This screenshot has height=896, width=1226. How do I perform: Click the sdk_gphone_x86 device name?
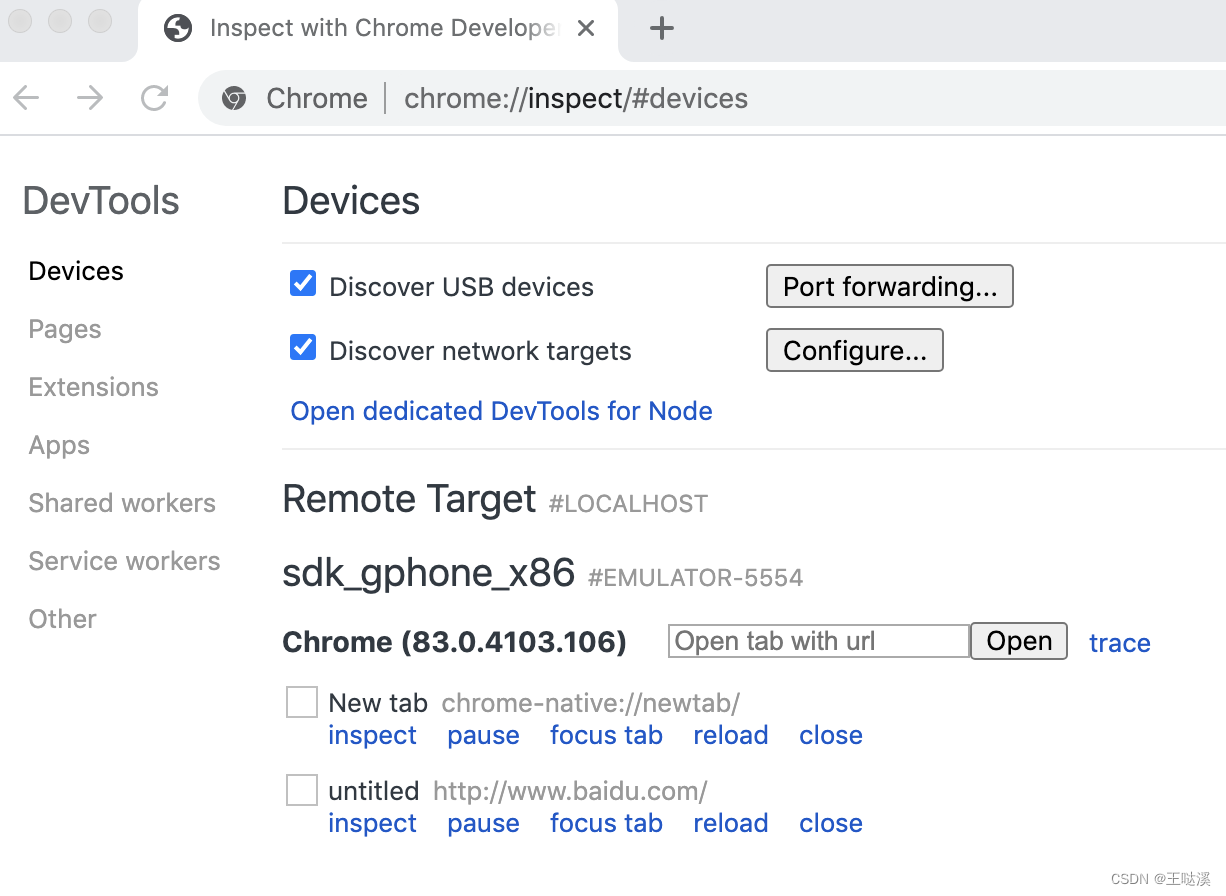429,574
